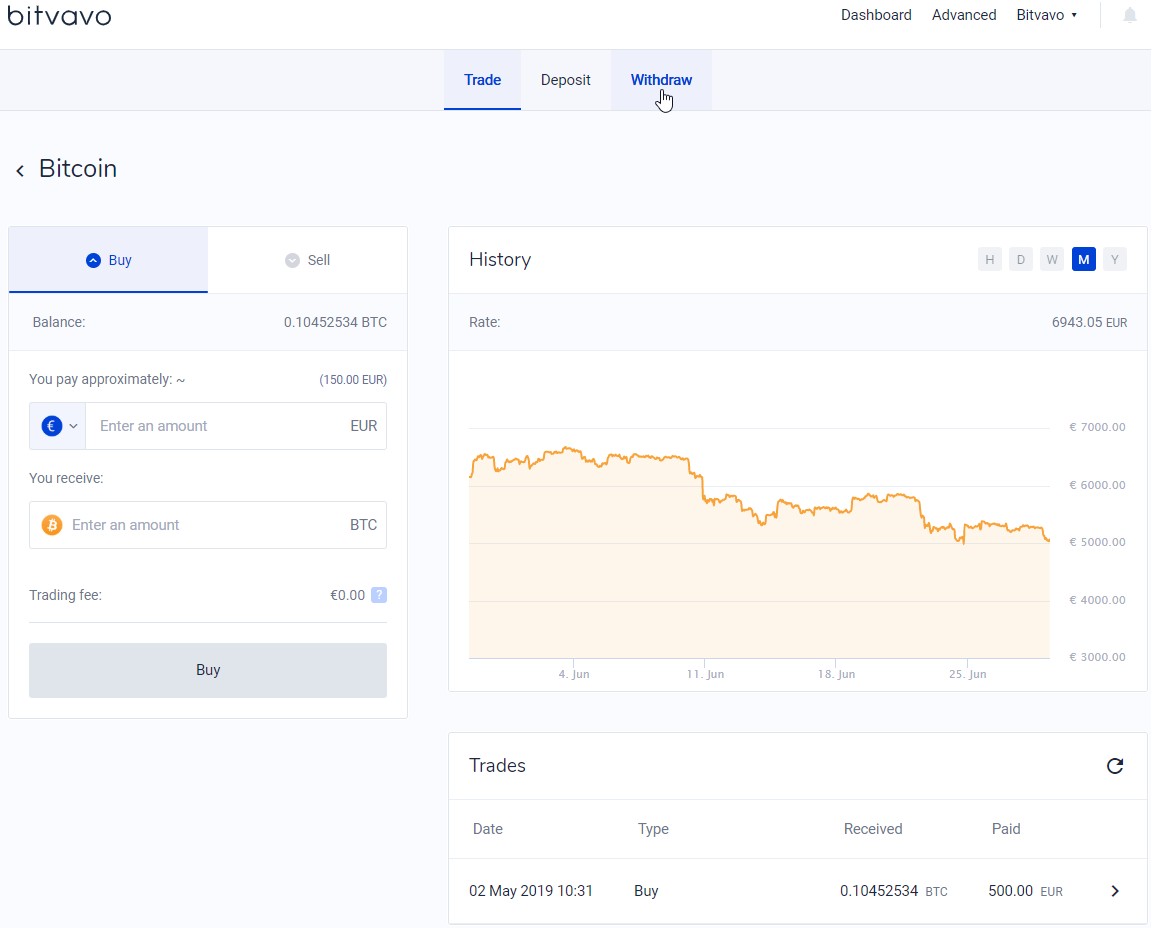1151x928 pixels.
Task: Switch history chart to Year view
Action: (1114, 259)
